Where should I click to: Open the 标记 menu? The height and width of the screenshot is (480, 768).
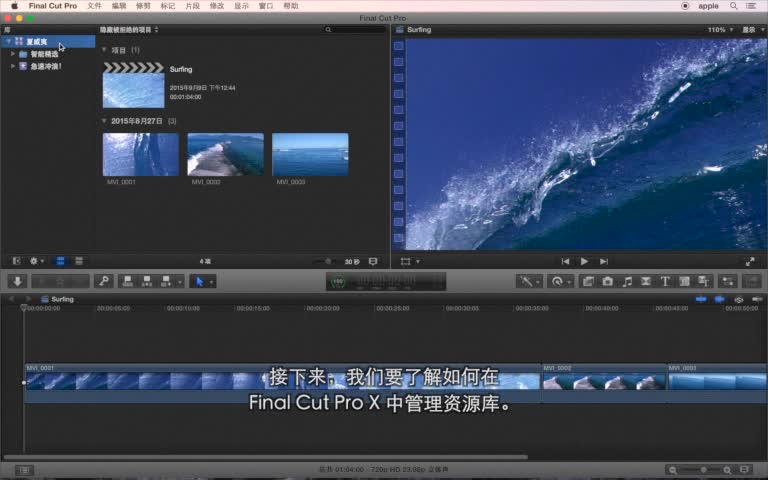pos(168,6)
